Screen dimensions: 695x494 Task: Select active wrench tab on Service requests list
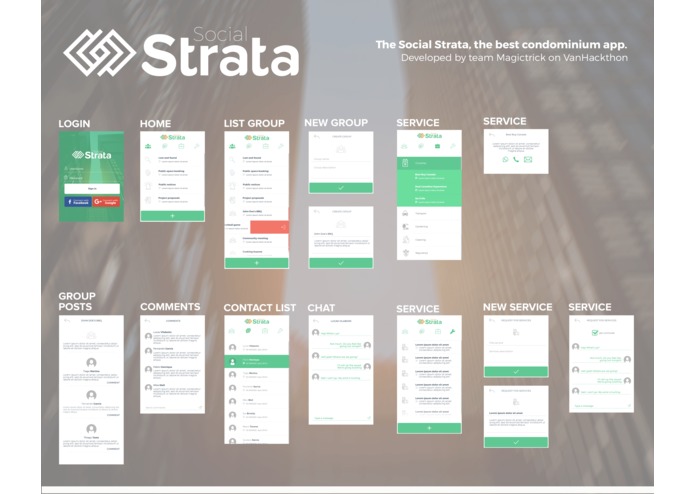coord(453,331)
